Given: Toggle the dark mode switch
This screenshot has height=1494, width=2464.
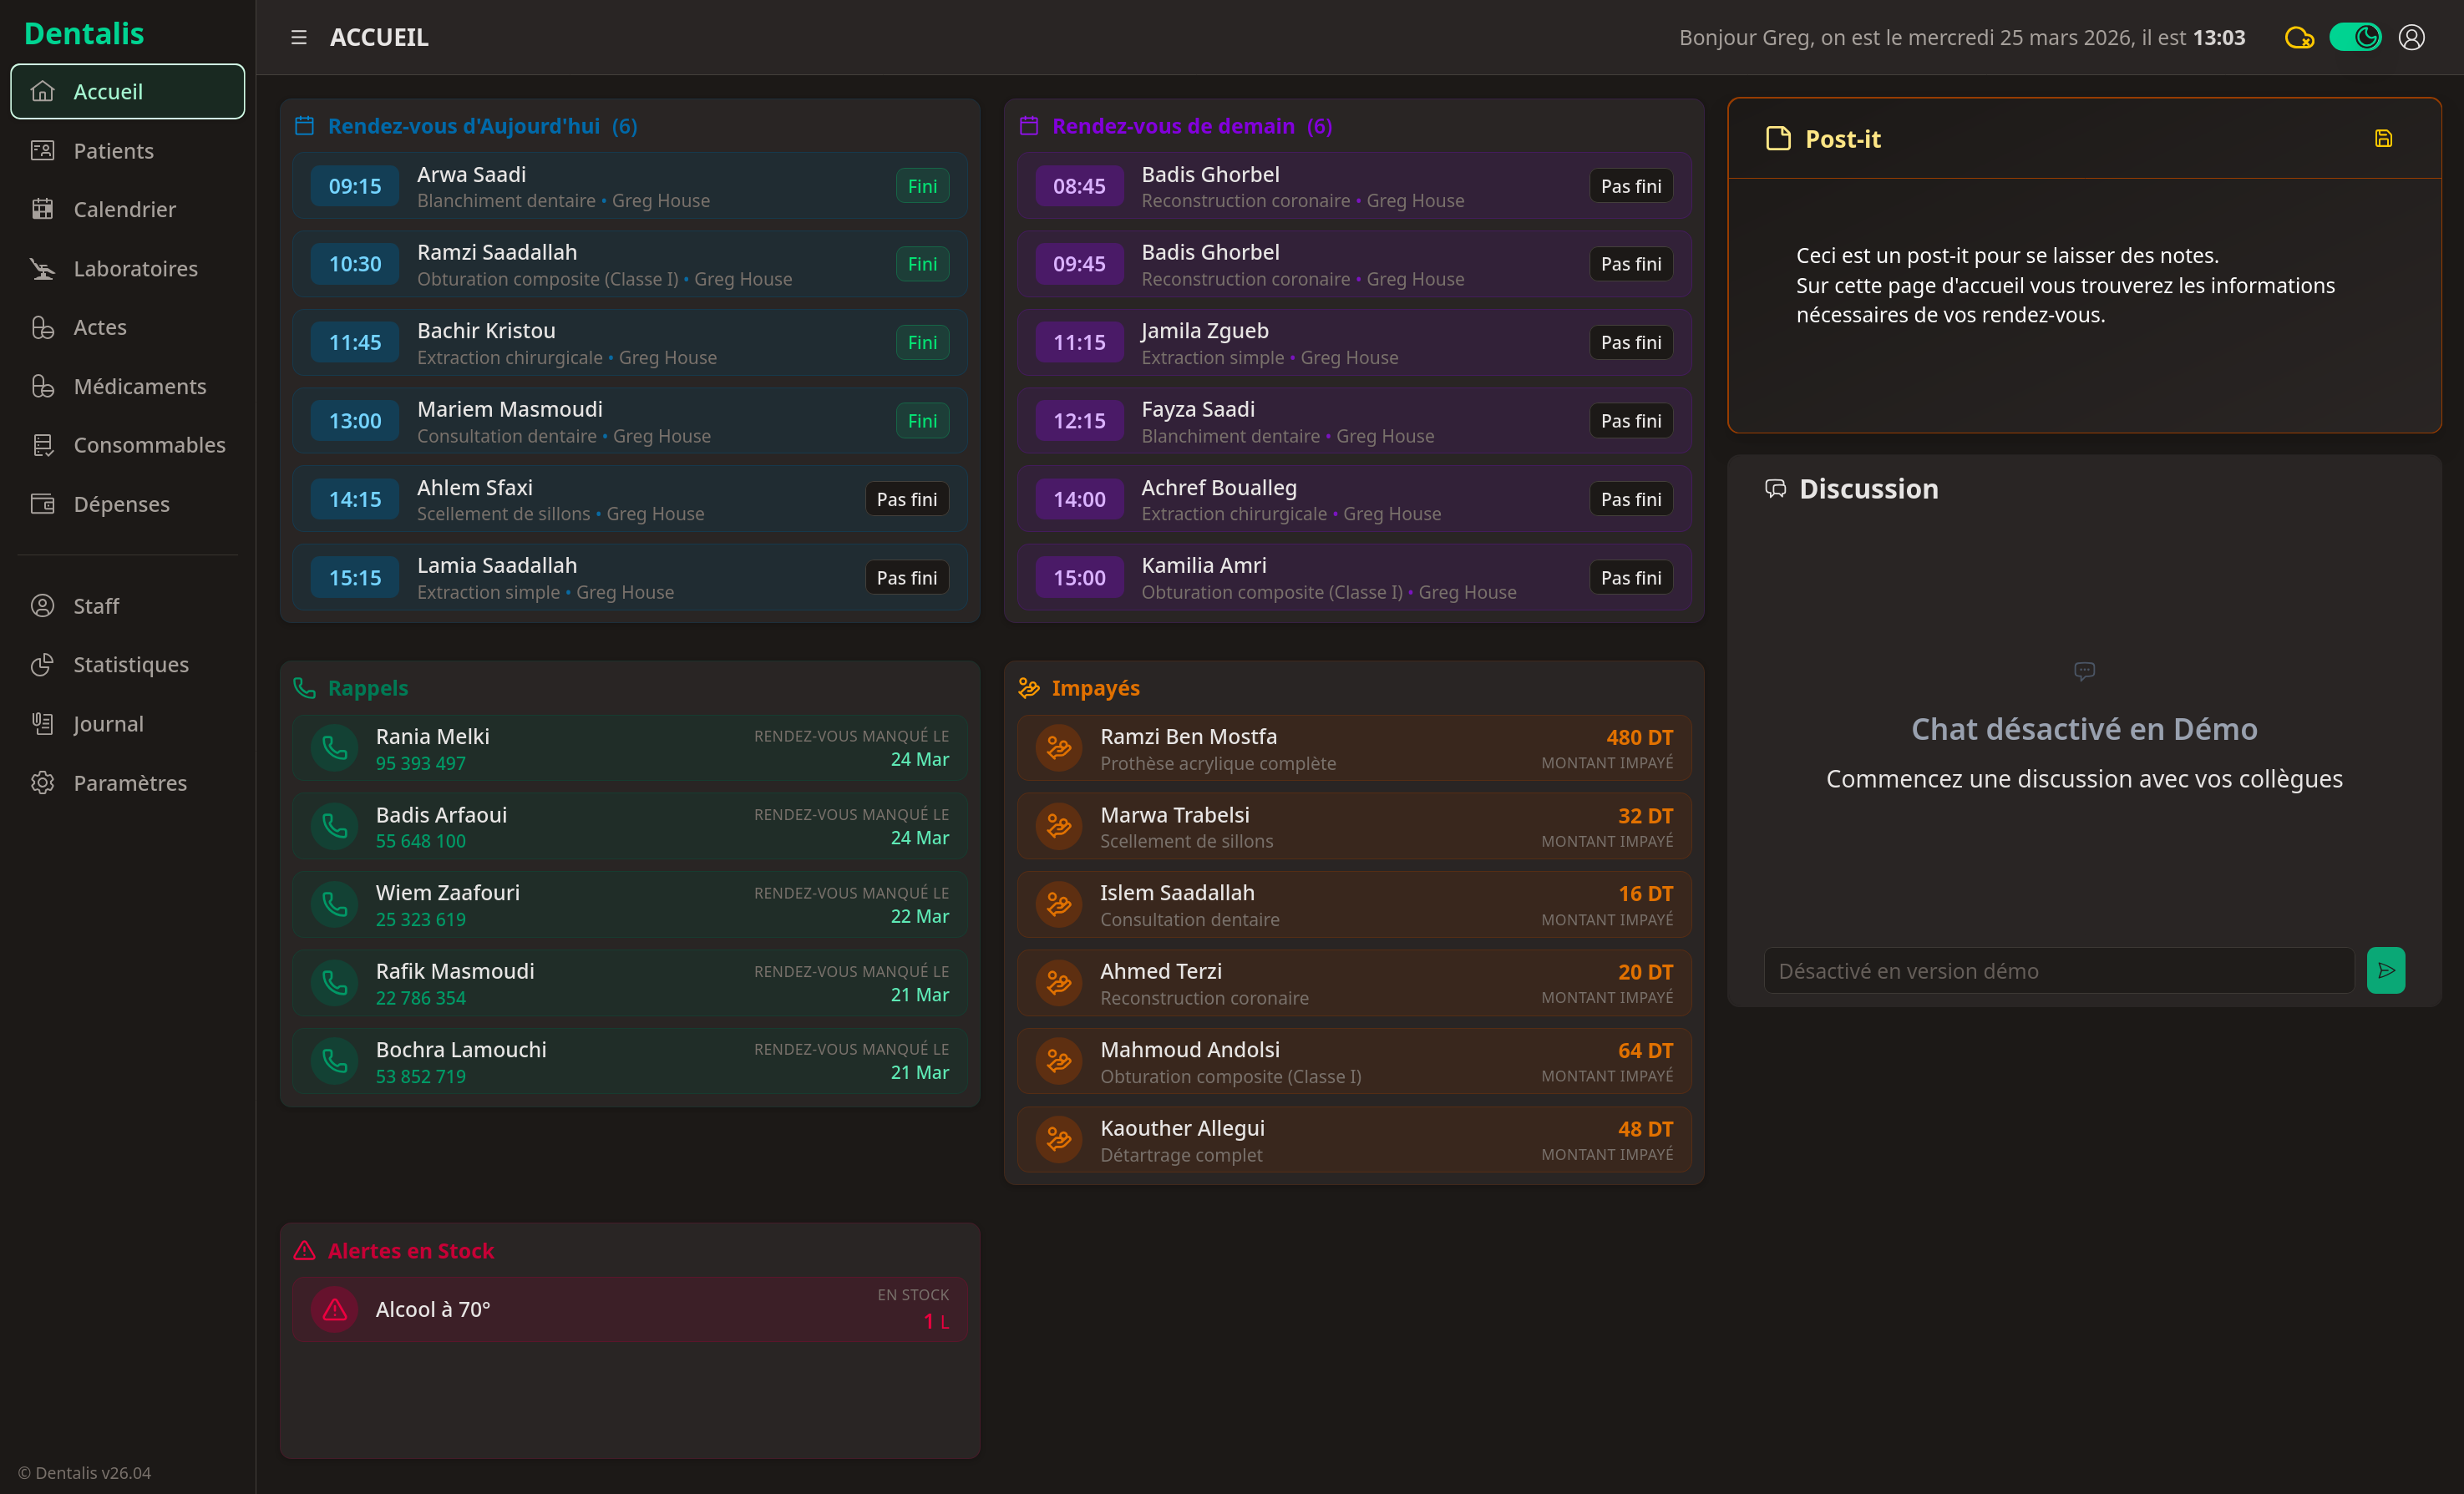Looking at the screenshot, I should (x=2355, y=37).
